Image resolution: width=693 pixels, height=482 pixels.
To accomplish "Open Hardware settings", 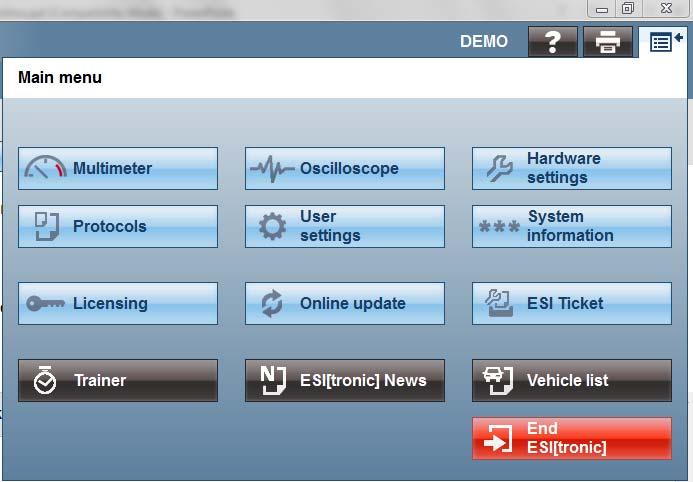I will (572, 168).
